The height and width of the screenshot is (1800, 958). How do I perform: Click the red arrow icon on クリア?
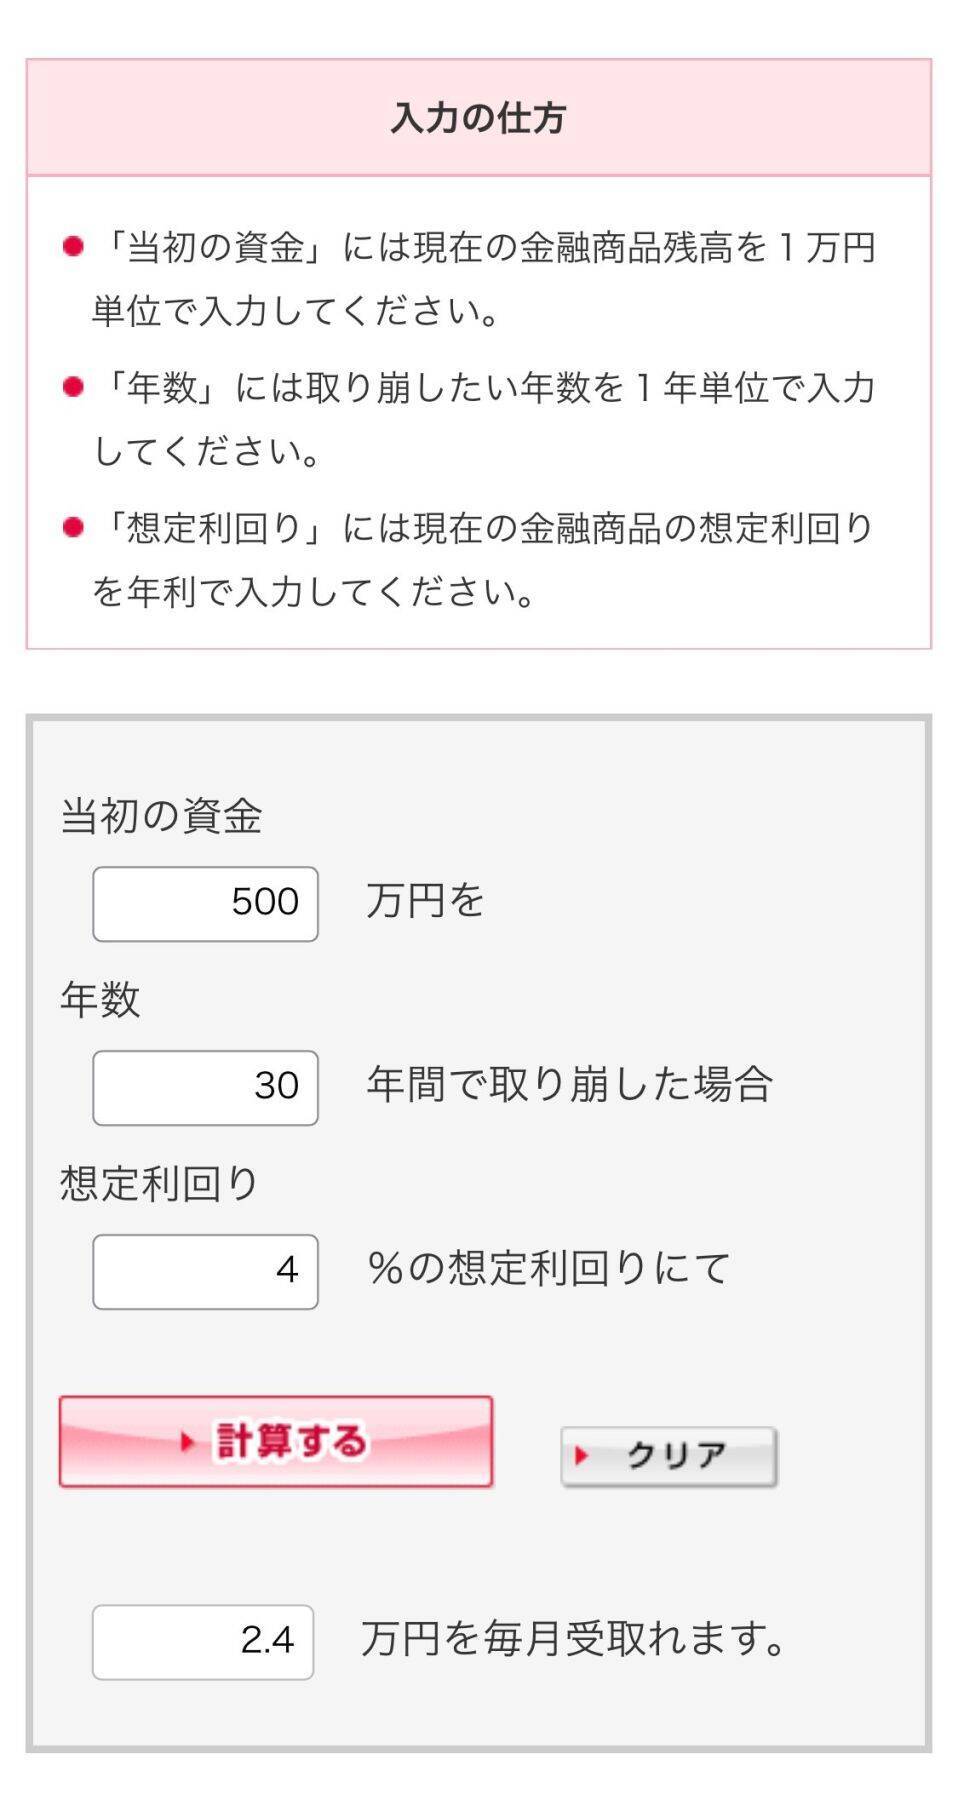point(581,1456)
